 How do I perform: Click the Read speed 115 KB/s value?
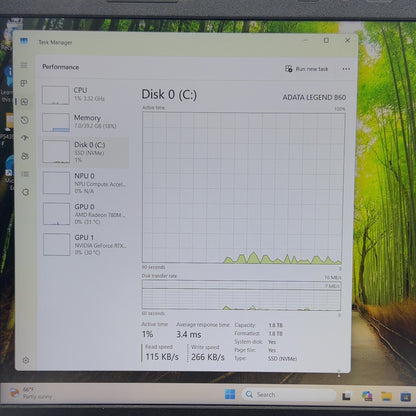pyautogui.click(x=162, y=357)
